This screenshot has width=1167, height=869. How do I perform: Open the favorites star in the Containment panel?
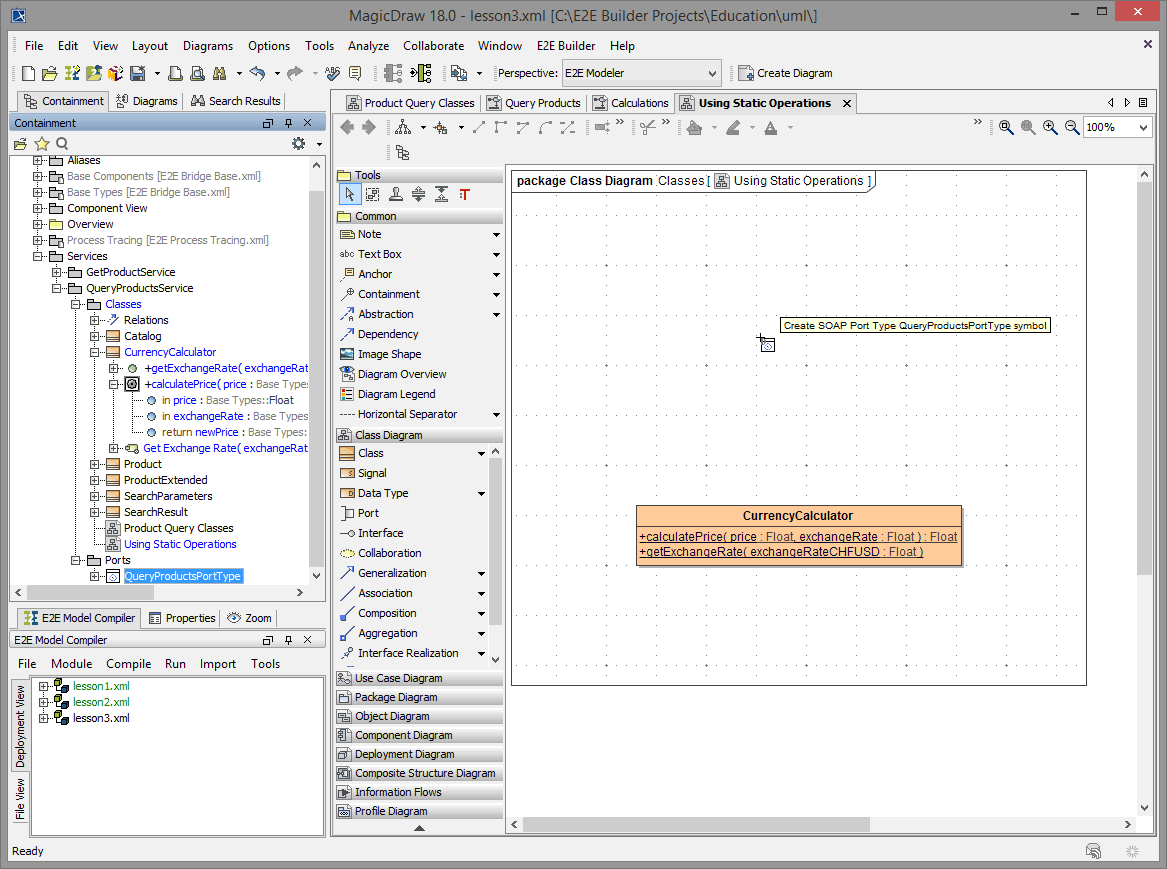coord(41,143)
